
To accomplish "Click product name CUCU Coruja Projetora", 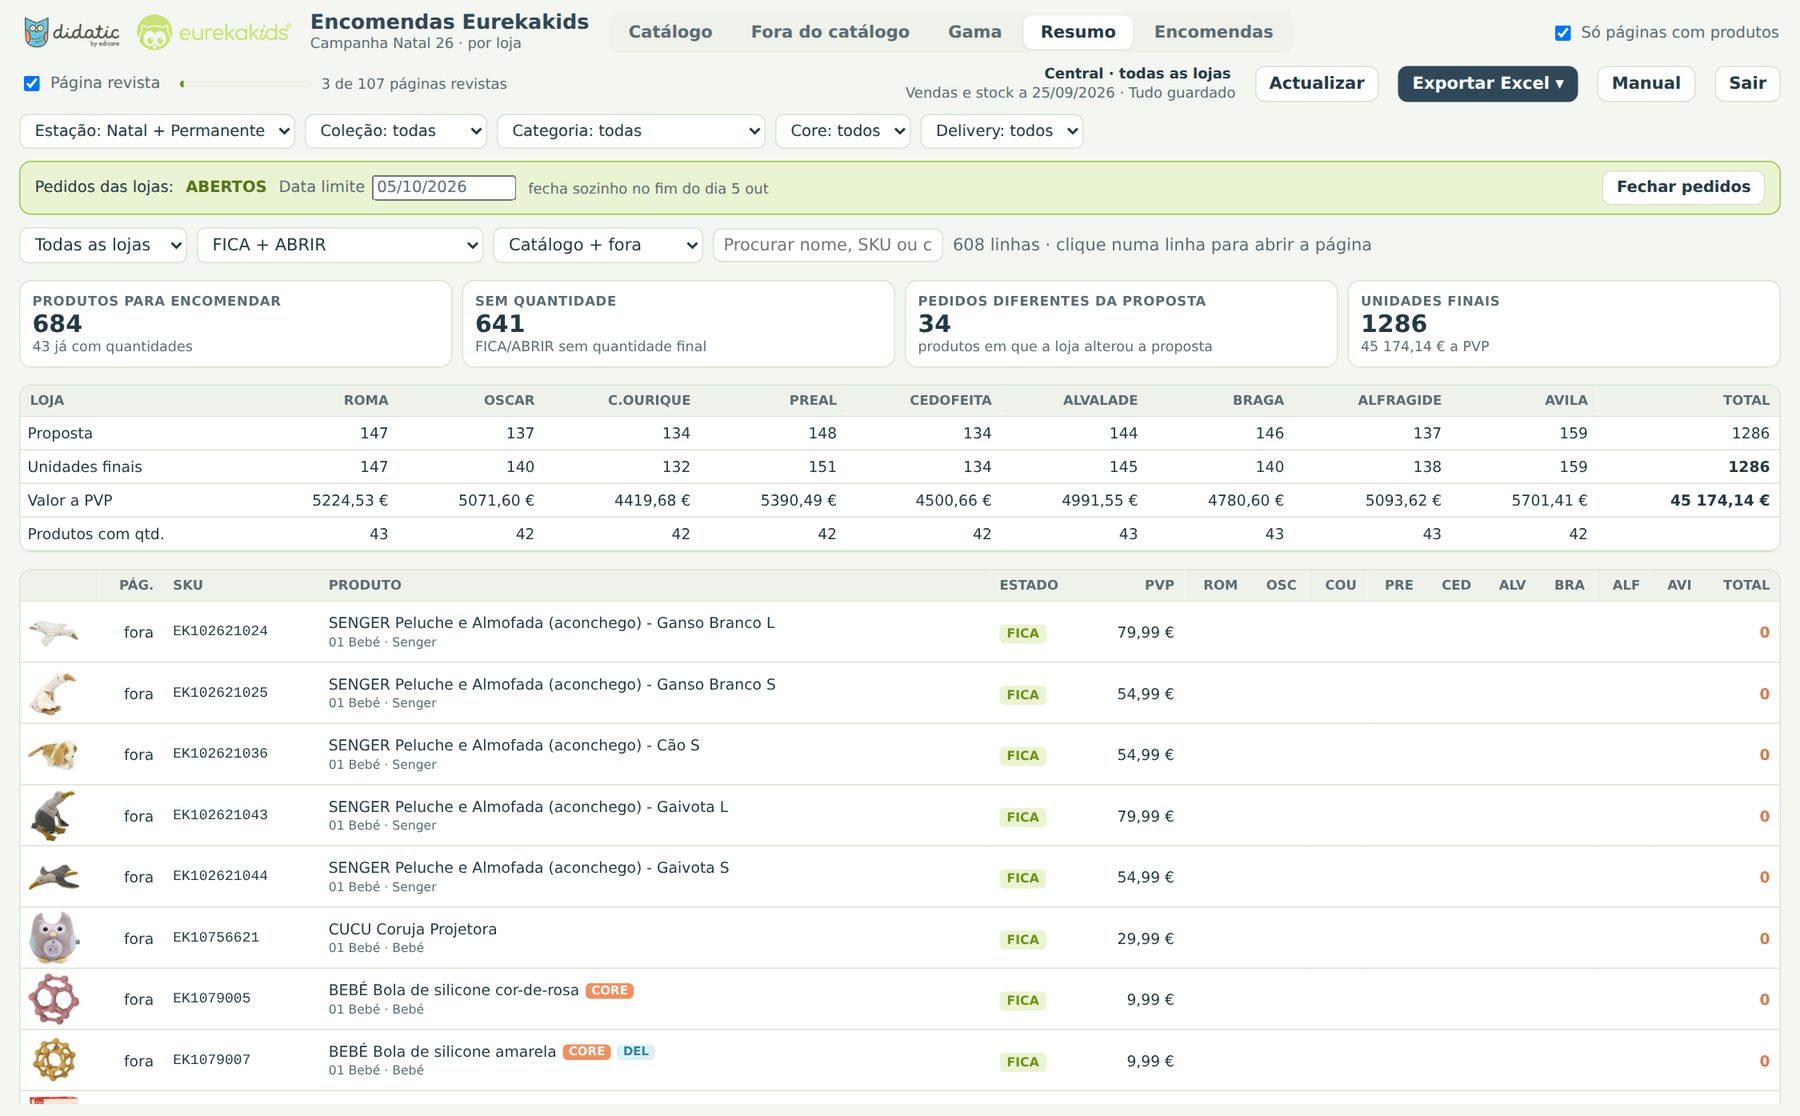I will [x=413, y=929].
